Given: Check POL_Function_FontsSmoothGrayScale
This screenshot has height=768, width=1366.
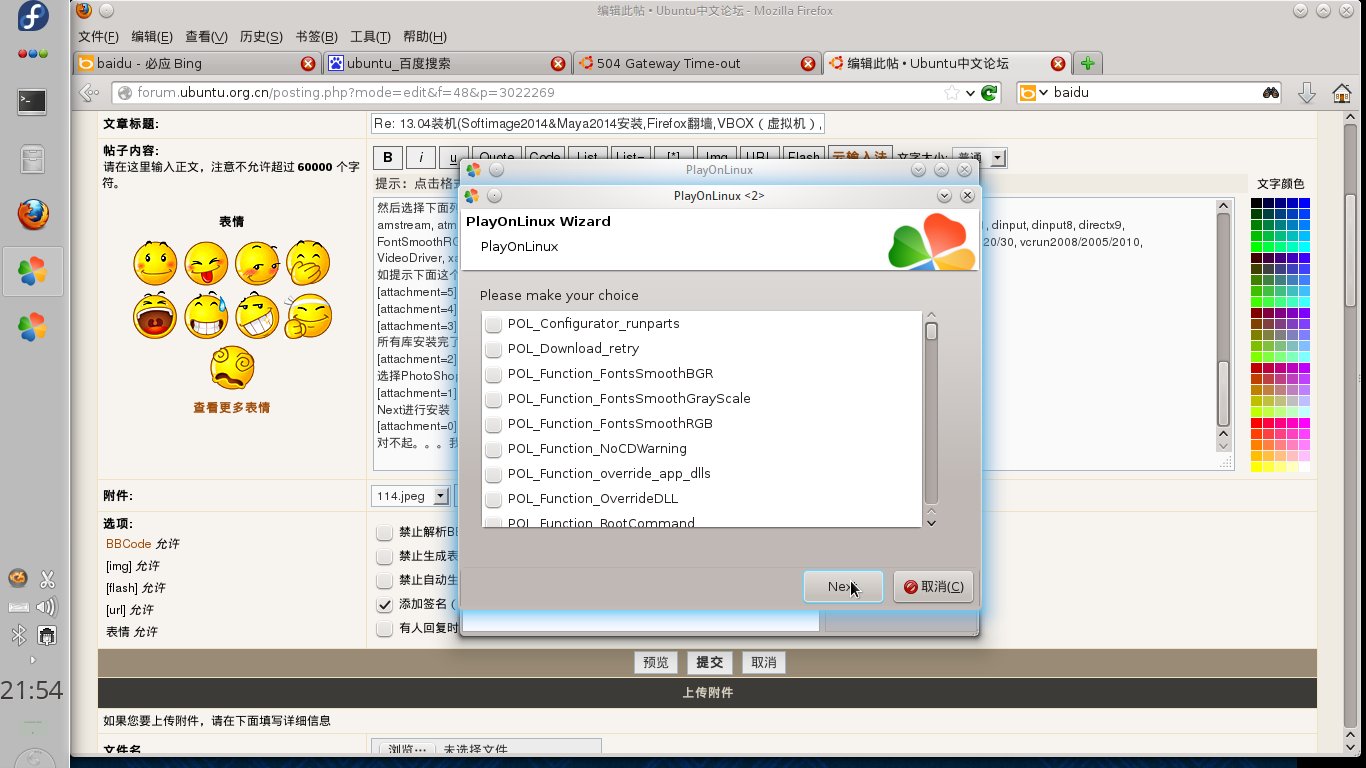Looking at the screenshot, I should point(493,399).
